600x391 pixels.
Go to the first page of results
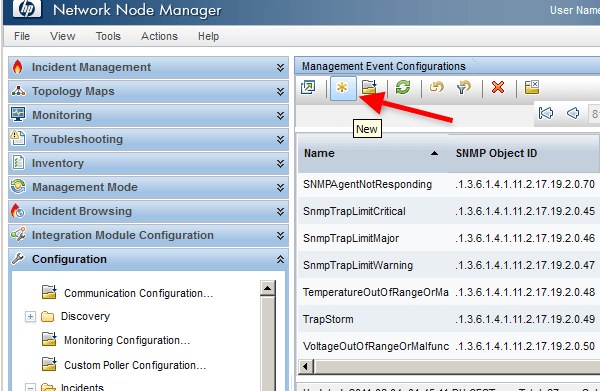(546, 113)
